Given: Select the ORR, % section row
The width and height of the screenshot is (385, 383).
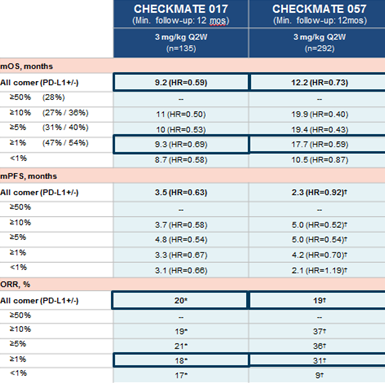Looking at the screenshot, I should point(192,284).
